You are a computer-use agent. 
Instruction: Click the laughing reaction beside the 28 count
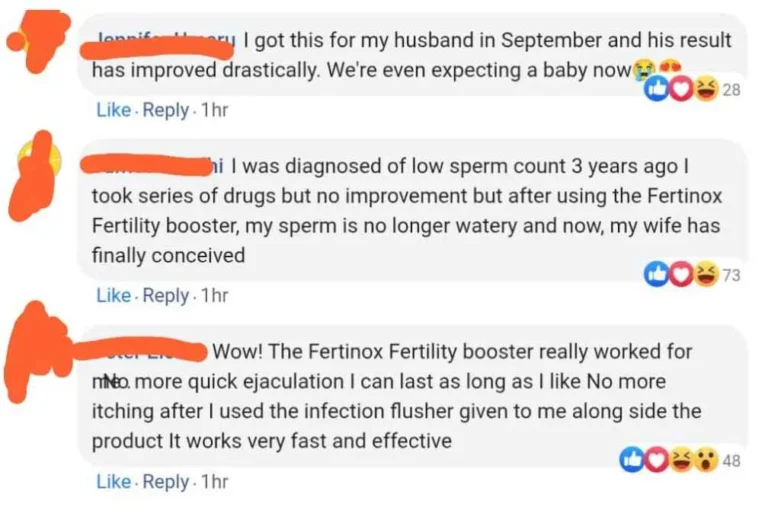[x=705, y=90]
